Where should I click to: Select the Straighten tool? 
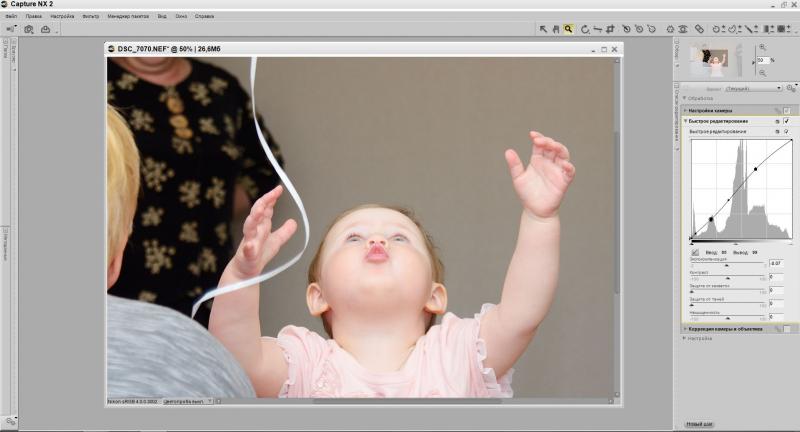tap(597, 30)
